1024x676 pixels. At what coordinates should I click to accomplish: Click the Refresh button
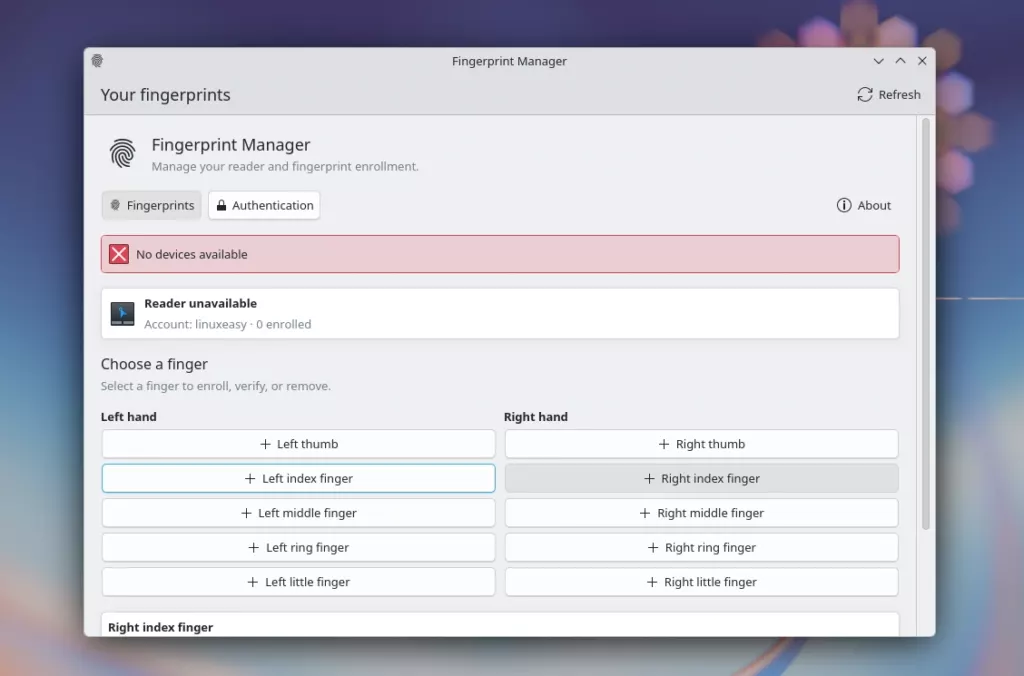(x=889, y=95)
